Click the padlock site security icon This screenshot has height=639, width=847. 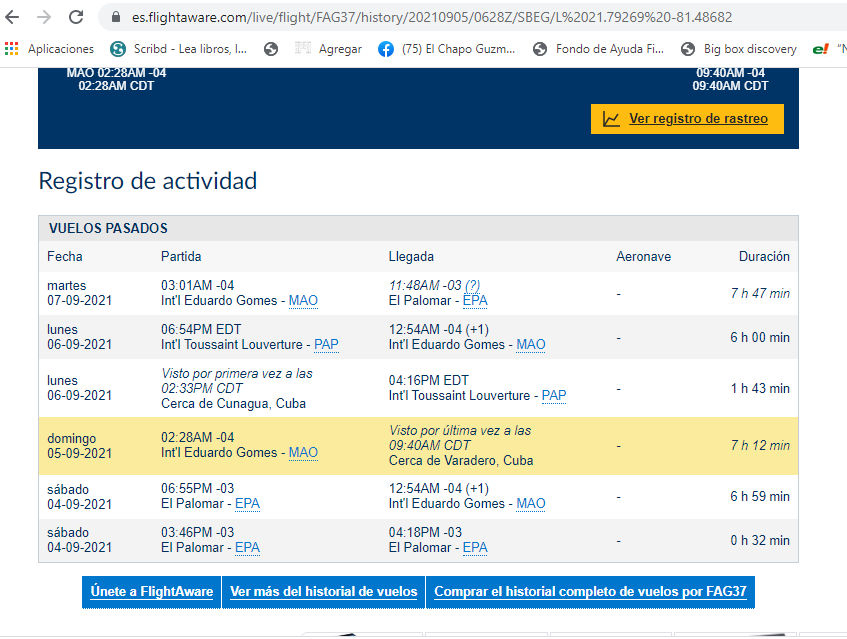116,17
